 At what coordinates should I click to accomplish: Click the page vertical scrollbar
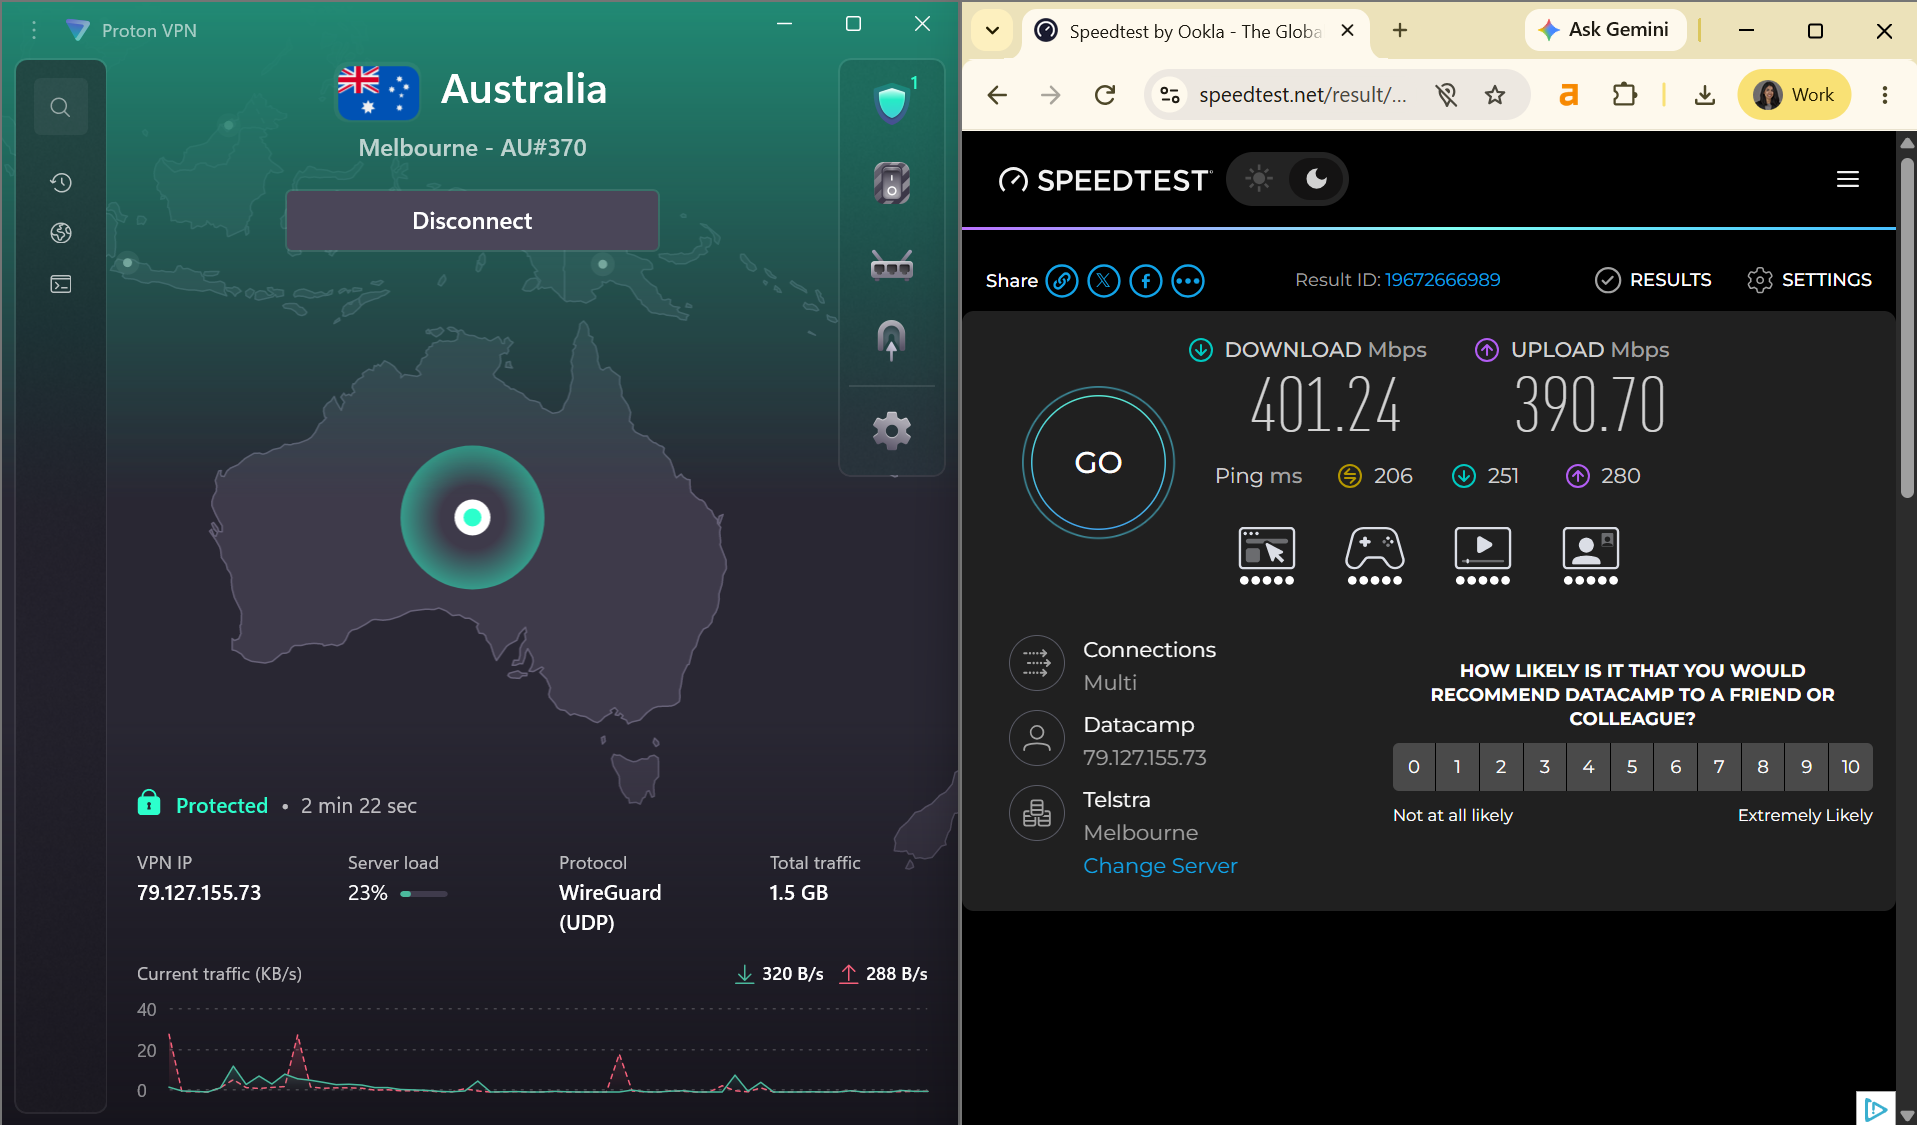[x=1907, y=327]
